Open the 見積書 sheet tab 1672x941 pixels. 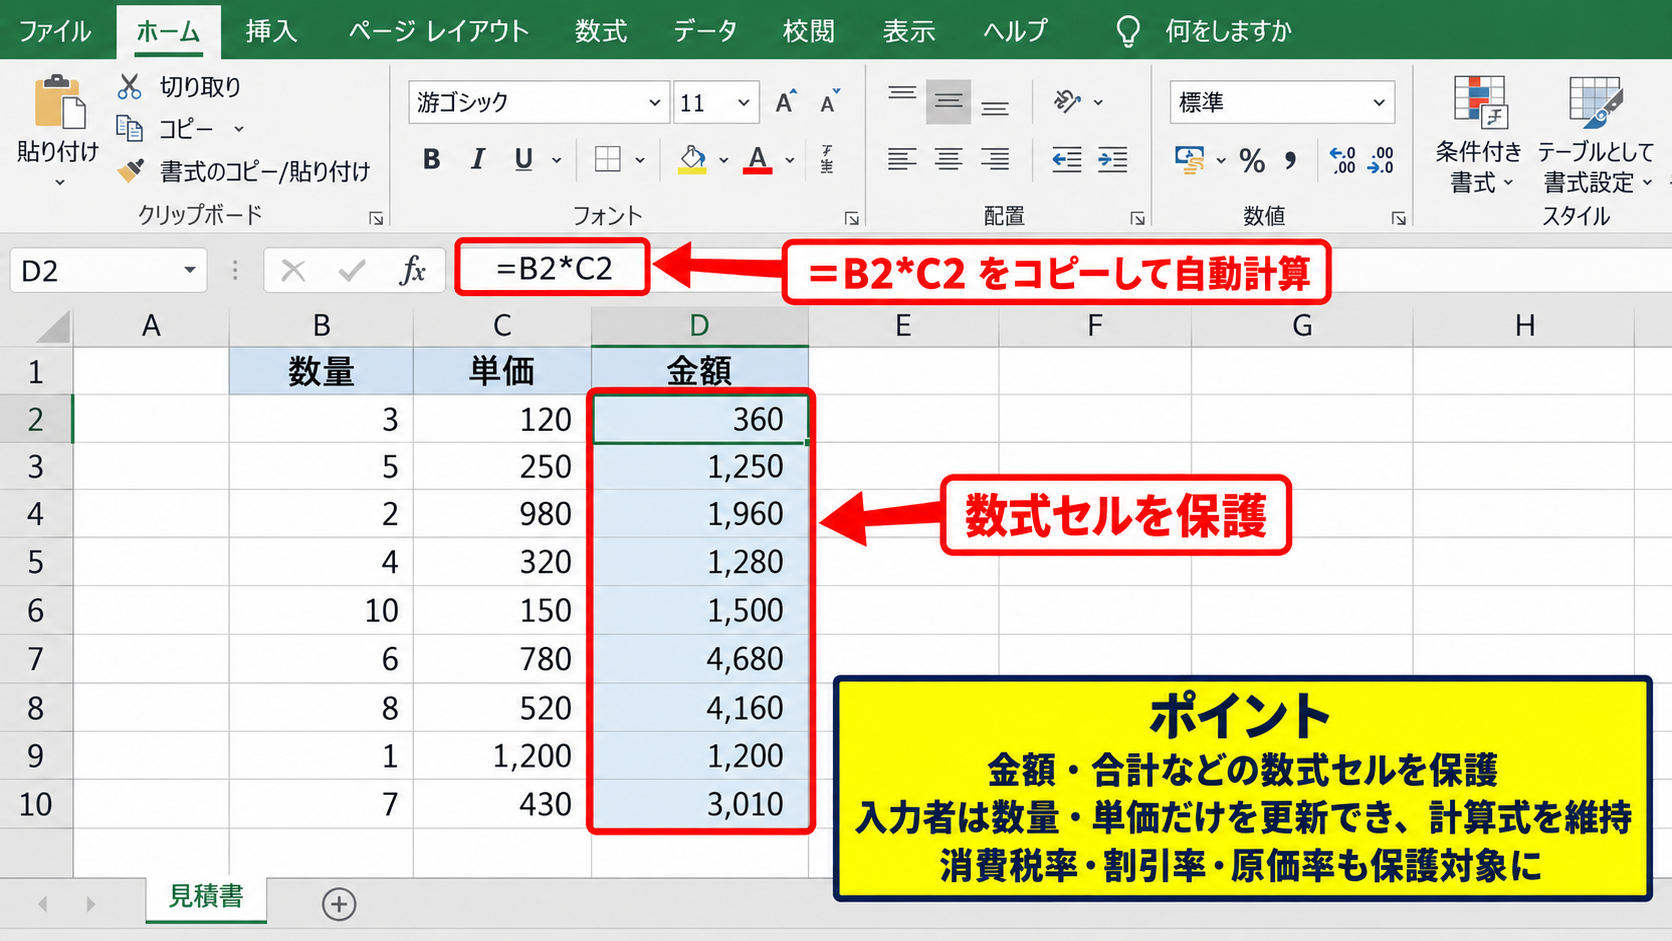(x=206, y=897)
